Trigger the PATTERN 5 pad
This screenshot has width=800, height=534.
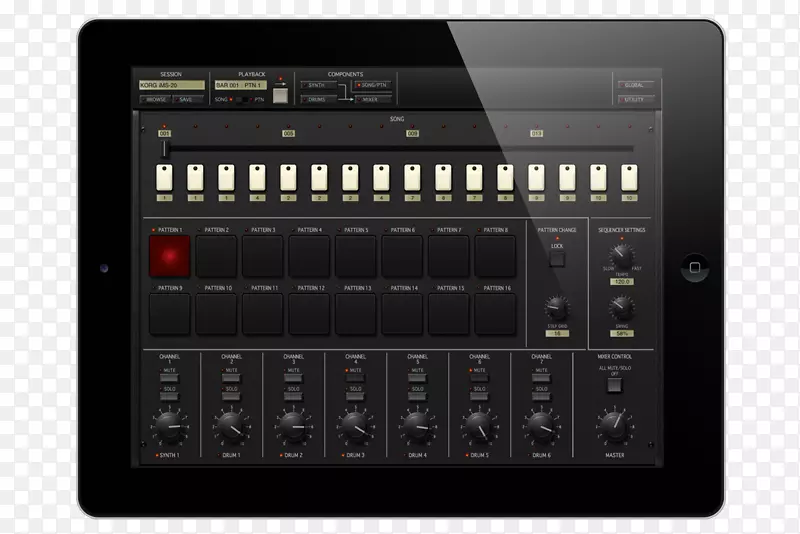[x=356, y=256]
